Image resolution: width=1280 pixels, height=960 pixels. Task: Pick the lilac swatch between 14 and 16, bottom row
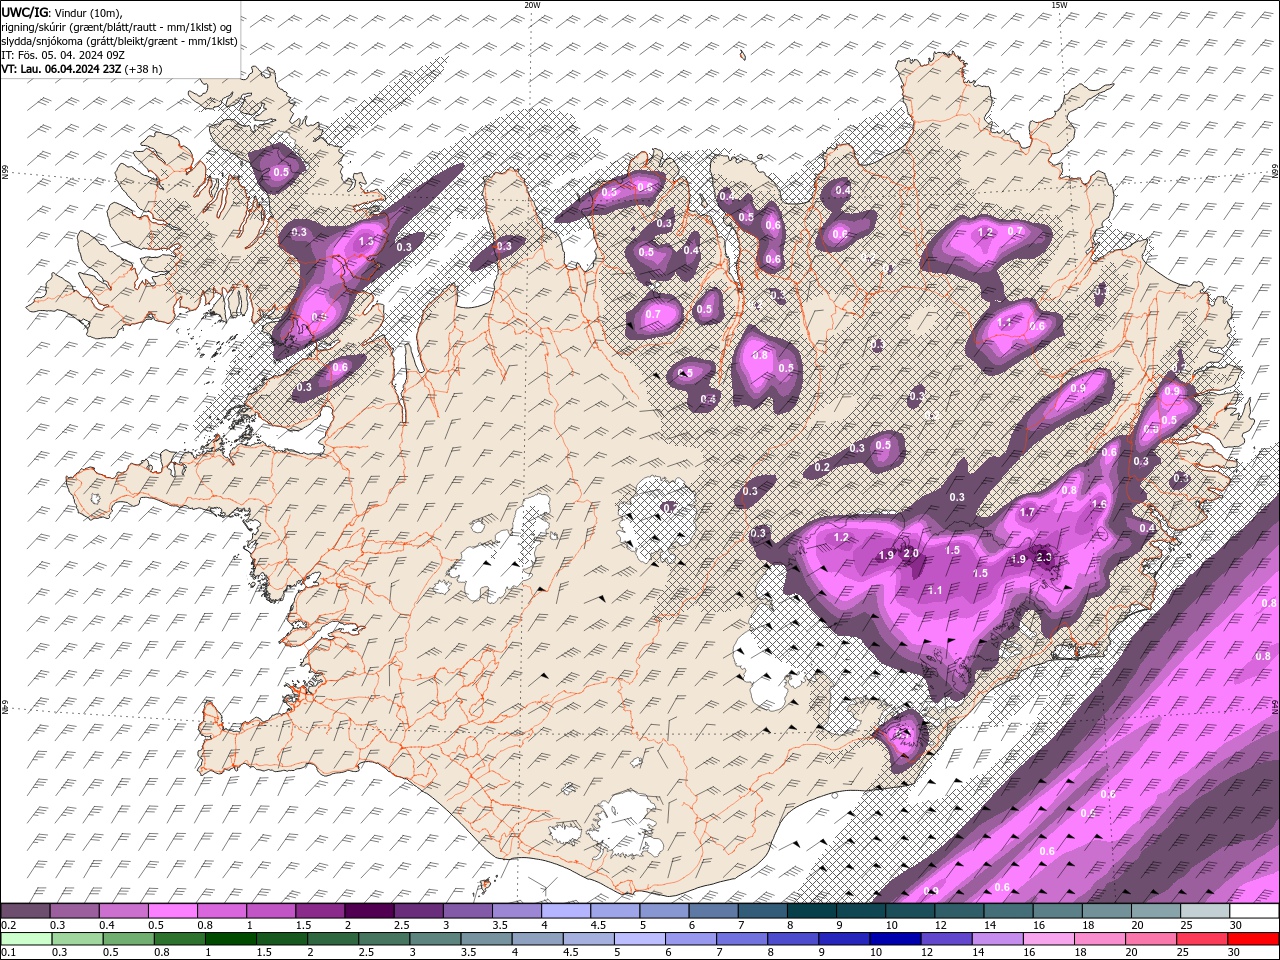pyautogui.click(x=997, y=938)
